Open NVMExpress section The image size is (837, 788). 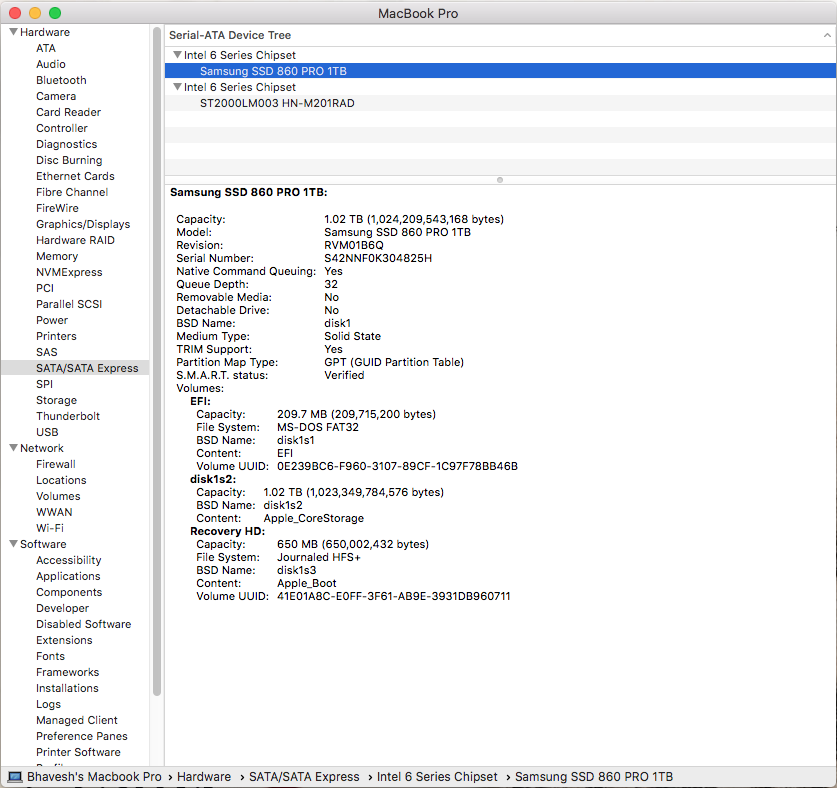pos(69,272)
